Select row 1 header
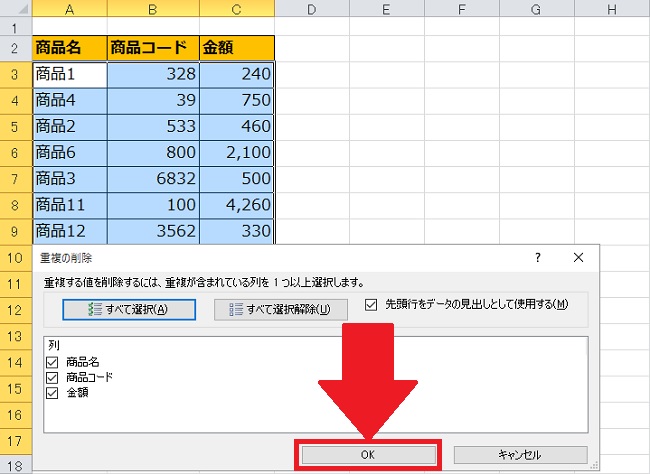650x474 pixels. [16, 26]
